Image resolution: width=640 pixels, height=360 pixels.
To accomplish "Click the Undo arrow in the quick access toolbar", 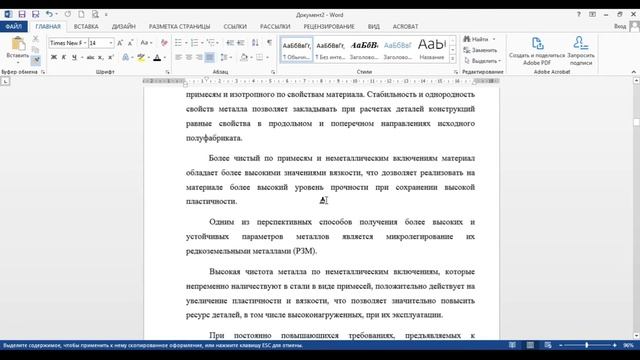I will point(49,14).
